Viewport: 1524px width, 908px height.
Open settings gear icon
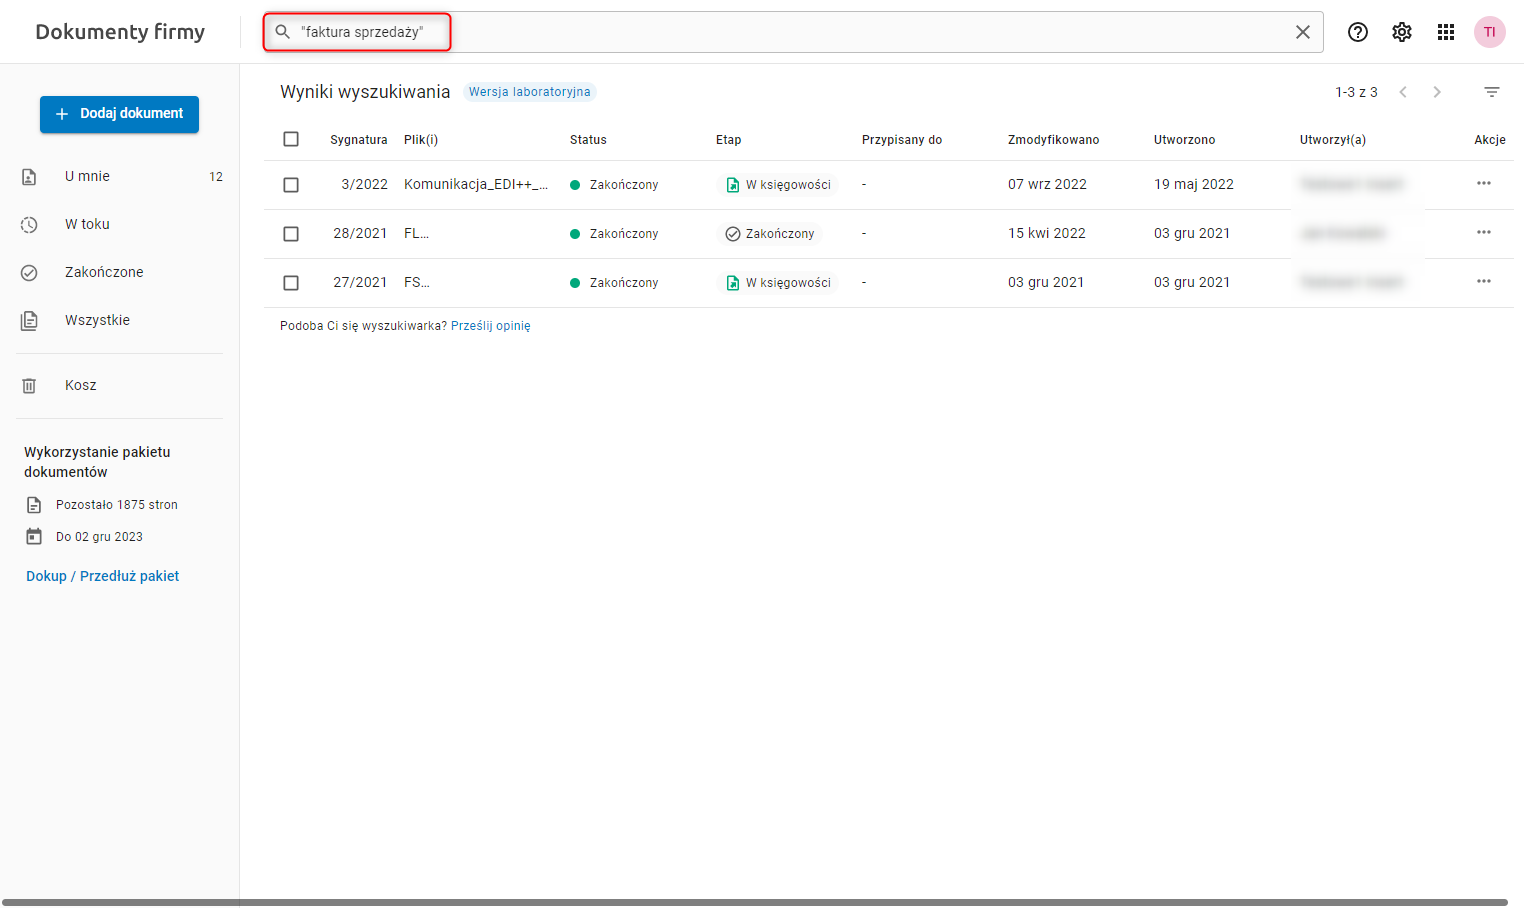(1402, 32)
